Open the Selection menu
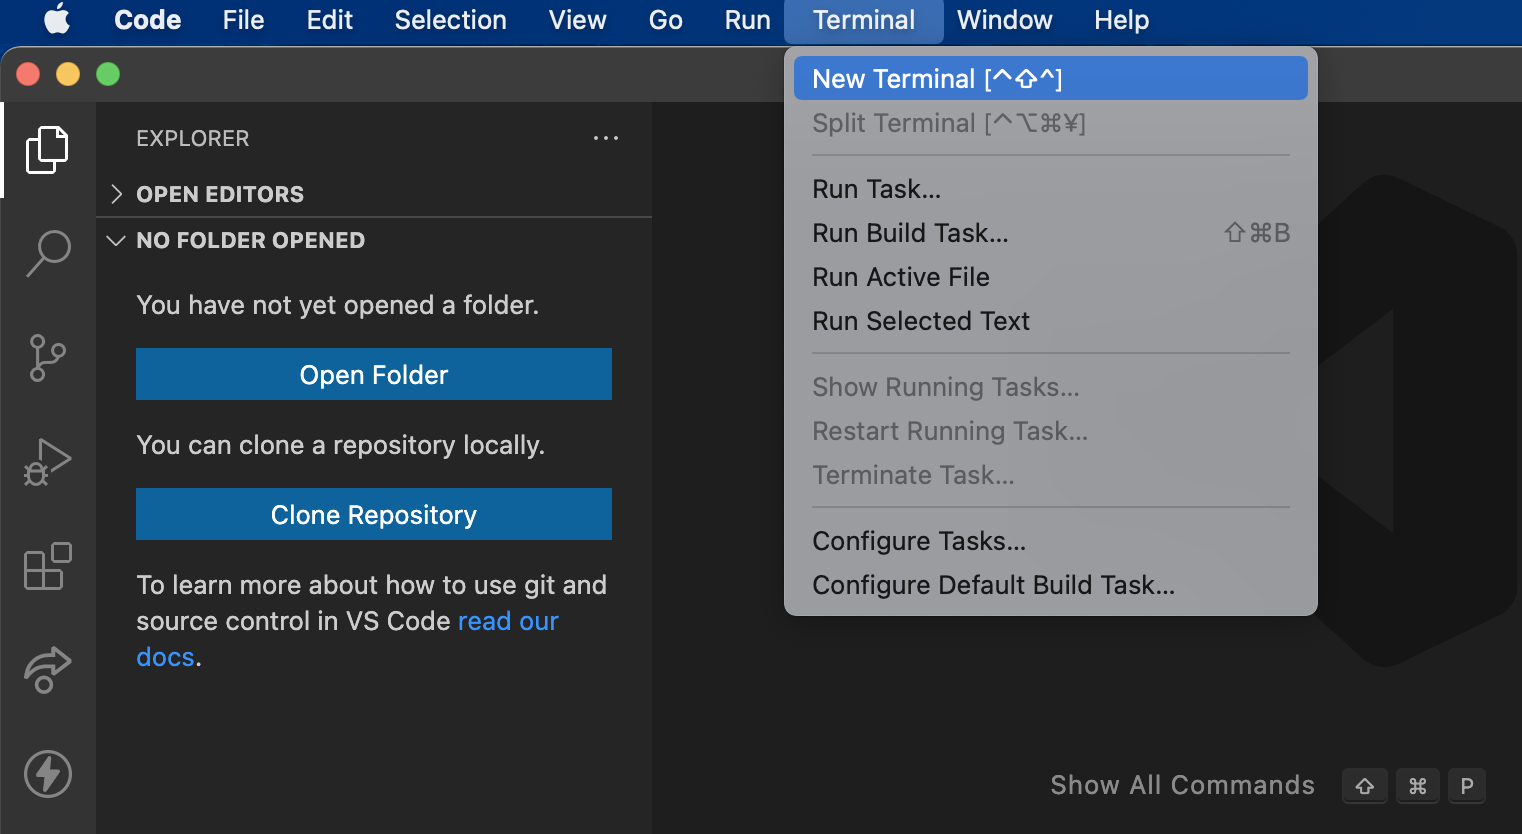The height and width of the screenshot is (834, 1522). coord(450,20)
